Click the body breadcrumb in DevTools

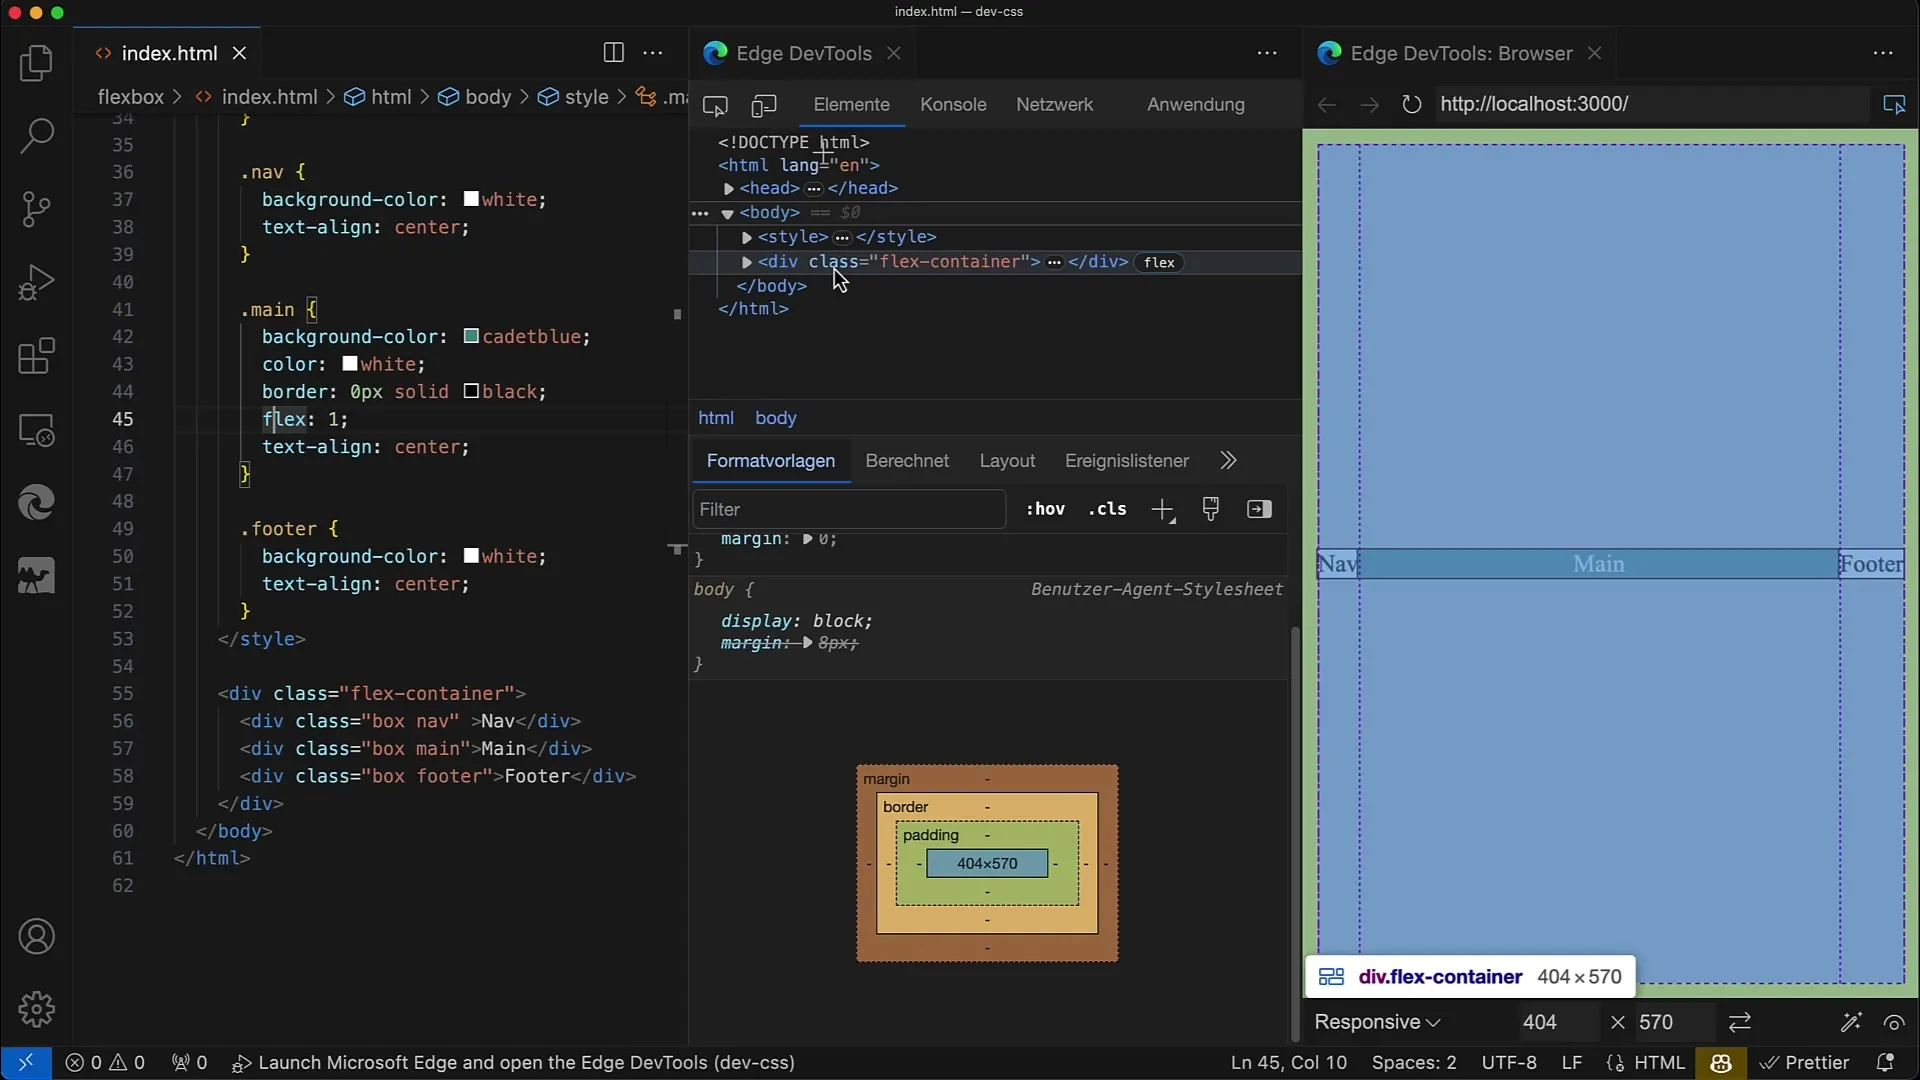pos(776,418)
